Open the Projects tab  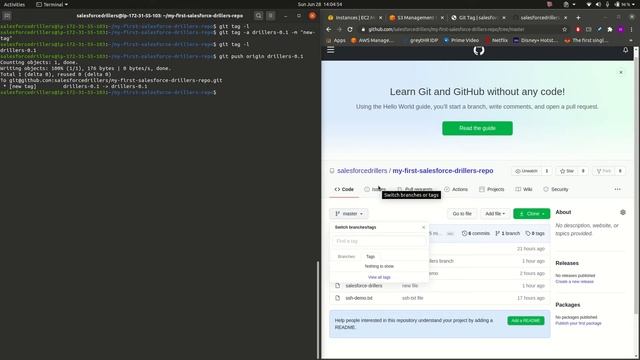[491, 189]
